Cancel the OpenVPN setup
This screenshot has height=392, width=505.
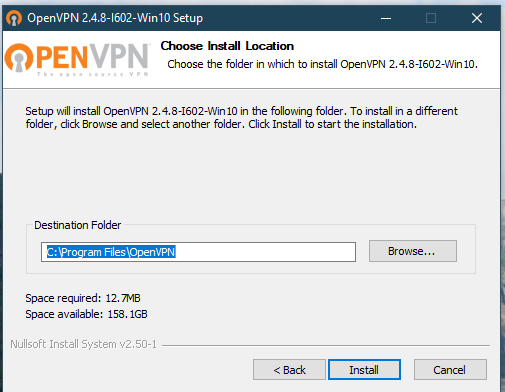tap(450, 369)
